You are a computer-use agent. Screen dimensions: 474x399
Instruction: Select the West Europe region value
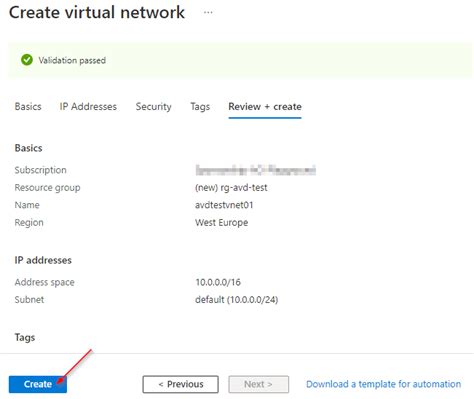pyautogui.click(x=222, y=223)
